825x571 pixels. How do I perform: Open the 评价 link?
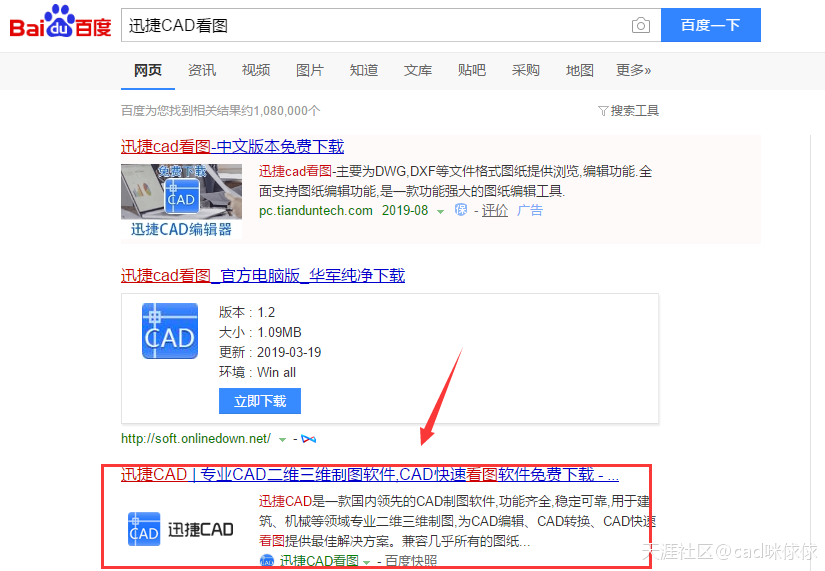pyautogui.click(x=495, y=211)
